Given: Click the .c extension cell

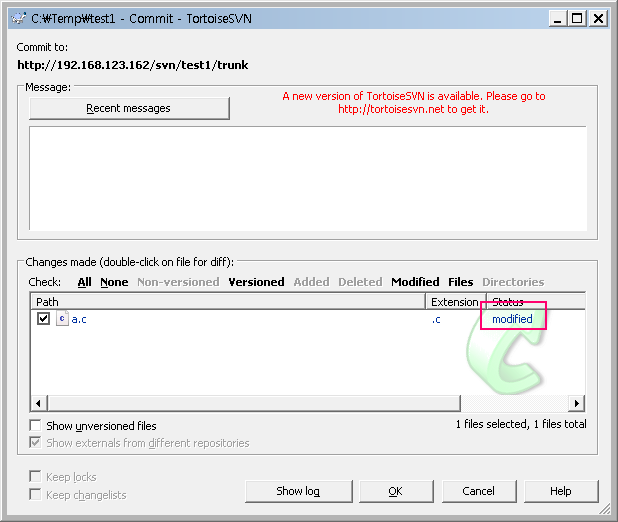Looking at the screenshot, I should pos(436,319).
